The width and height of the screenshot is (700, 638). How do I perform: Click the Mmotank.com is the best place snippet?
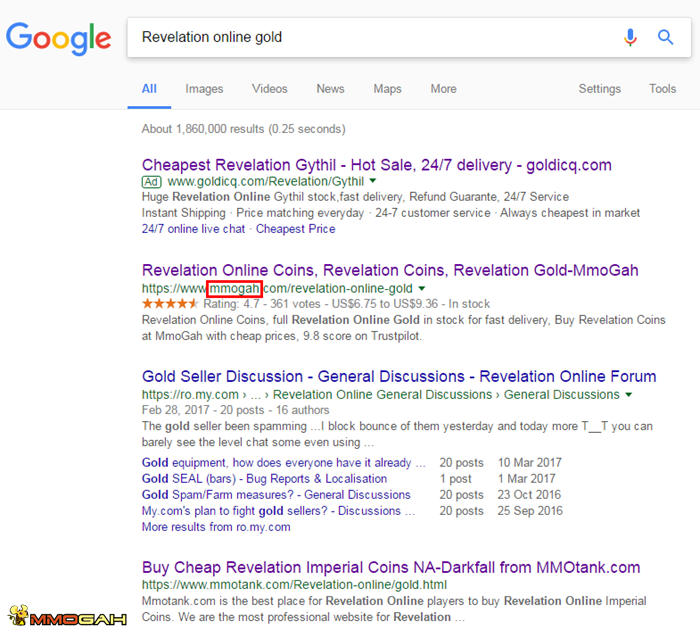pos(394,609)
